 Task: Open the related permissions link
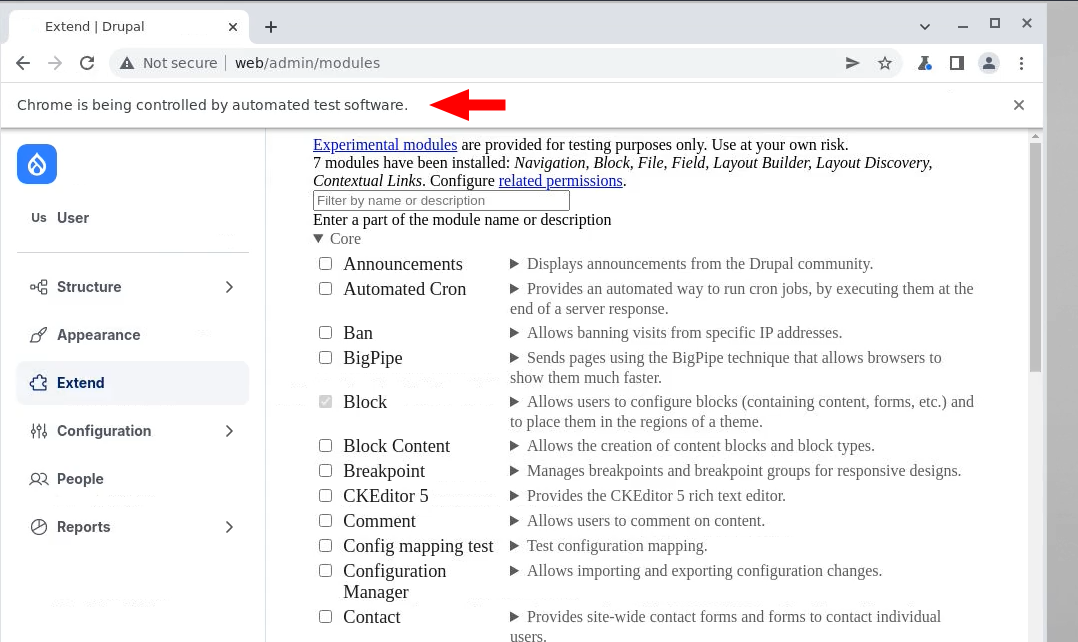(560, 181)
